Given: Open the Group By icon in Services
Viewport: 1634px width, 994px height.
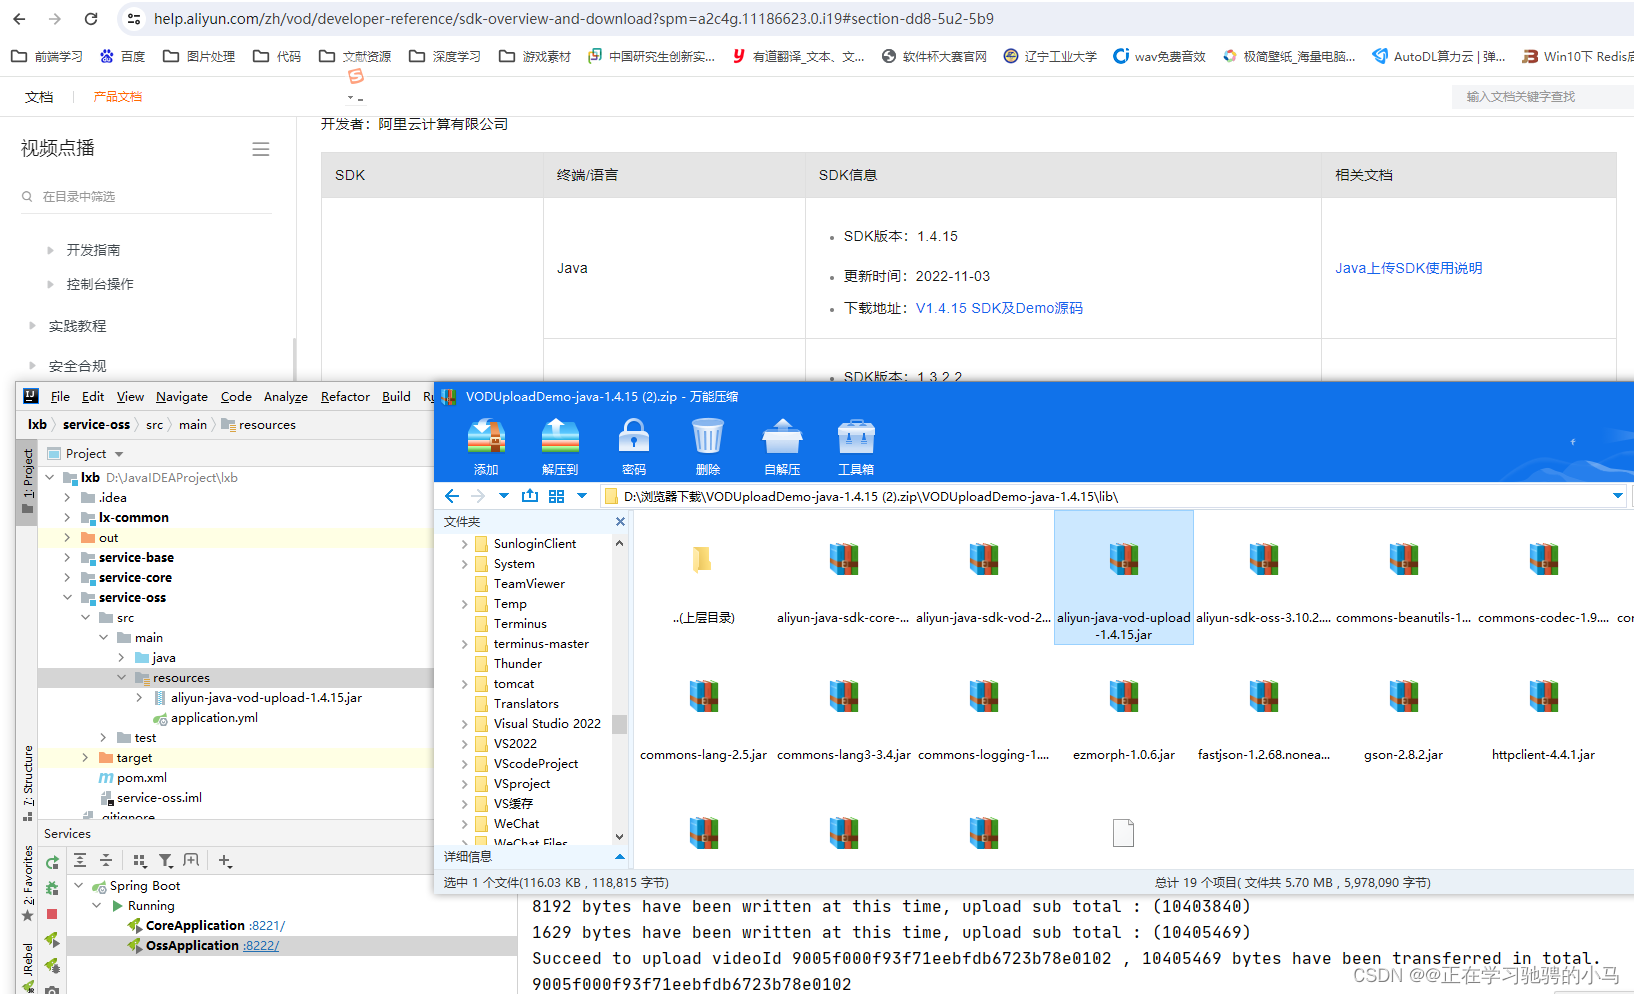Looking at the screenshot, I should (x=139, y=860).
